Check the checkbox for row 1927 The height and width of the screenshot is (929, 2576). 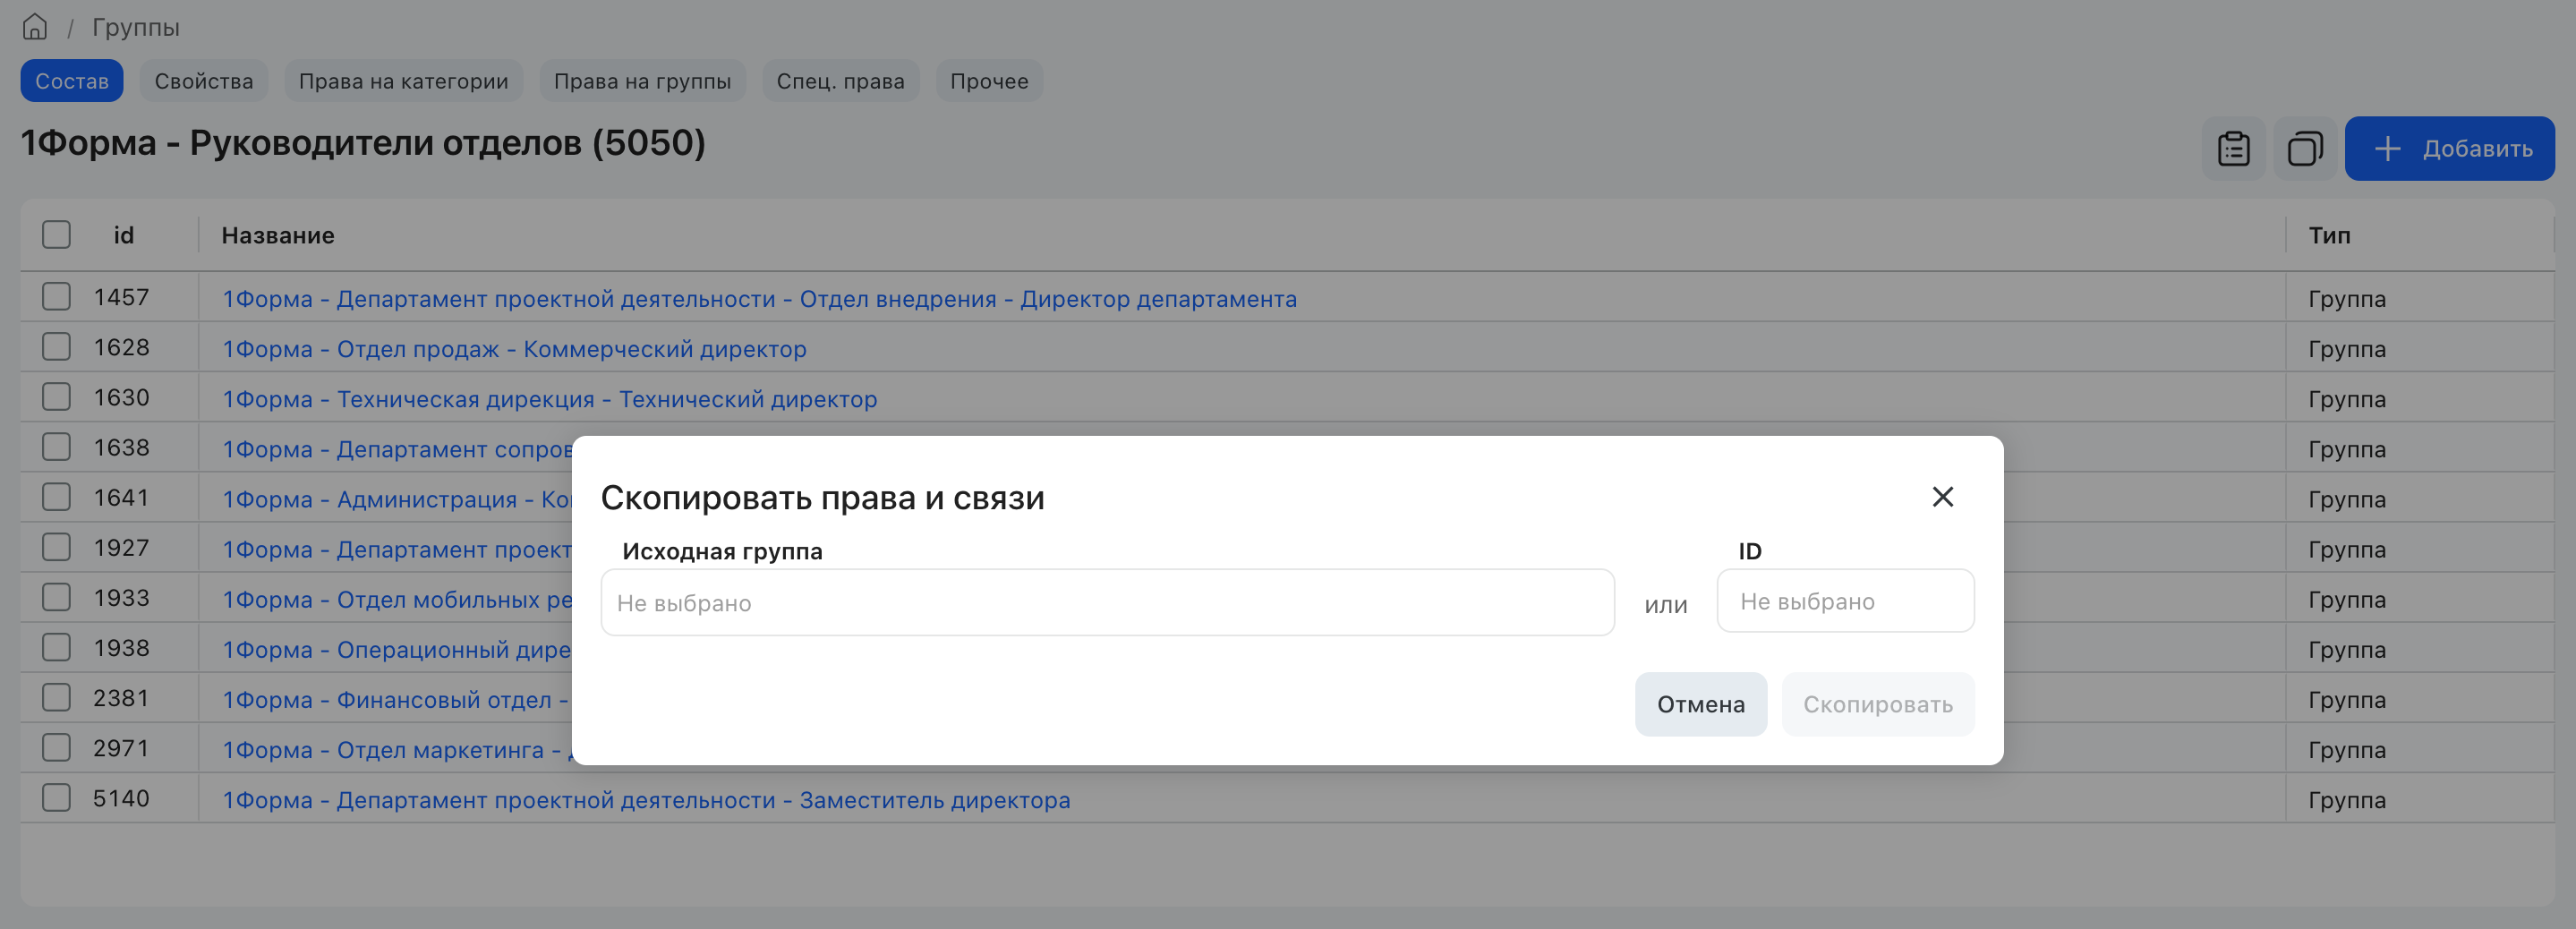[x=57, y=548]
